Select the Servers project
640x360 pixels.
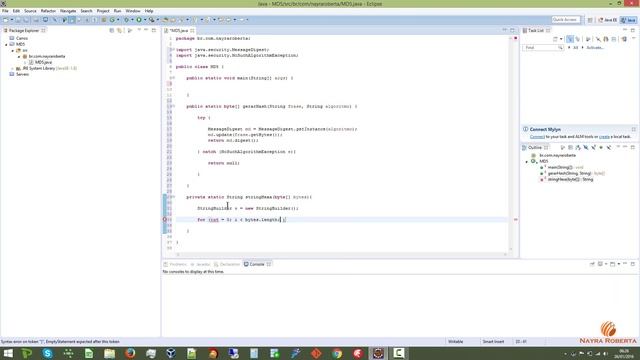pyautogui.click(x=22, y=74)
